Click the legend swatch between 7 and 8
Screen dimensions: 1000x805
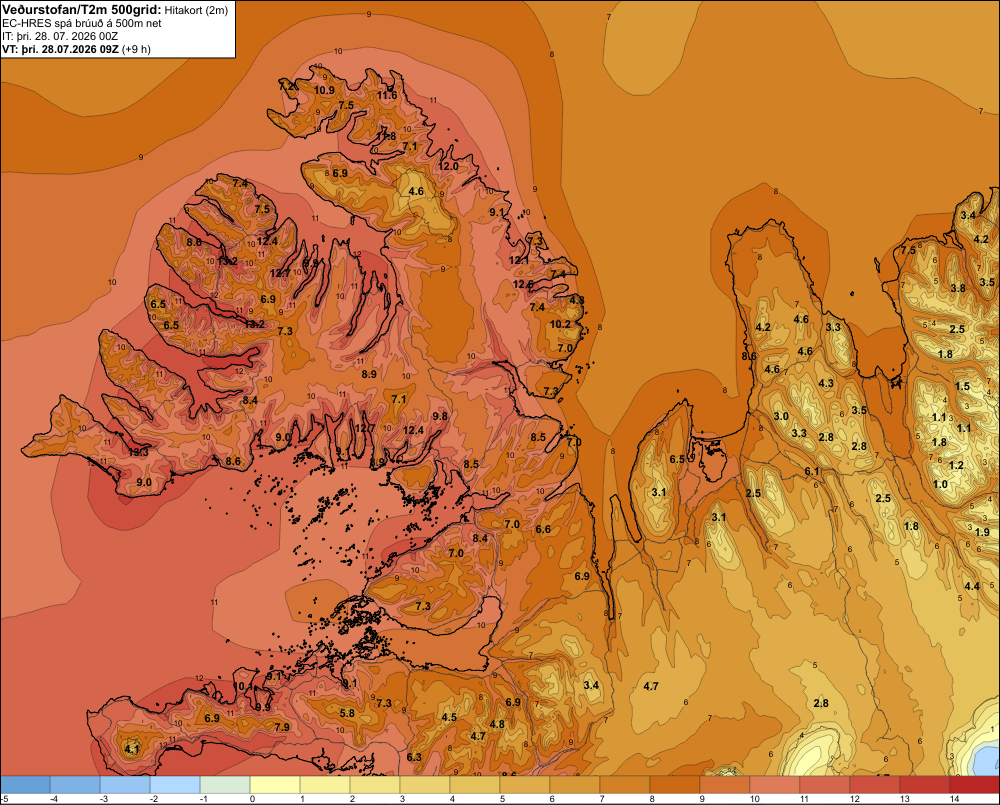click(625, 785)
